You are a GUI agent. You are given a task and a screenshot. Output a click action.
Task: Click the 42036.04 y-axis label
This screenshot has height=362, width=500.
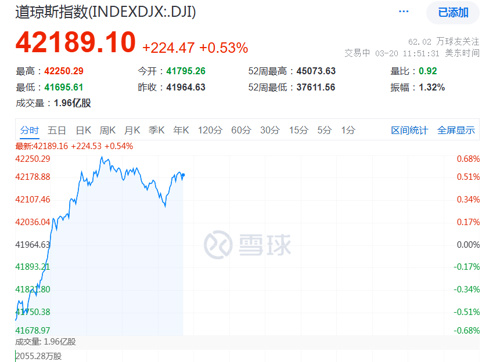[33, 222]
